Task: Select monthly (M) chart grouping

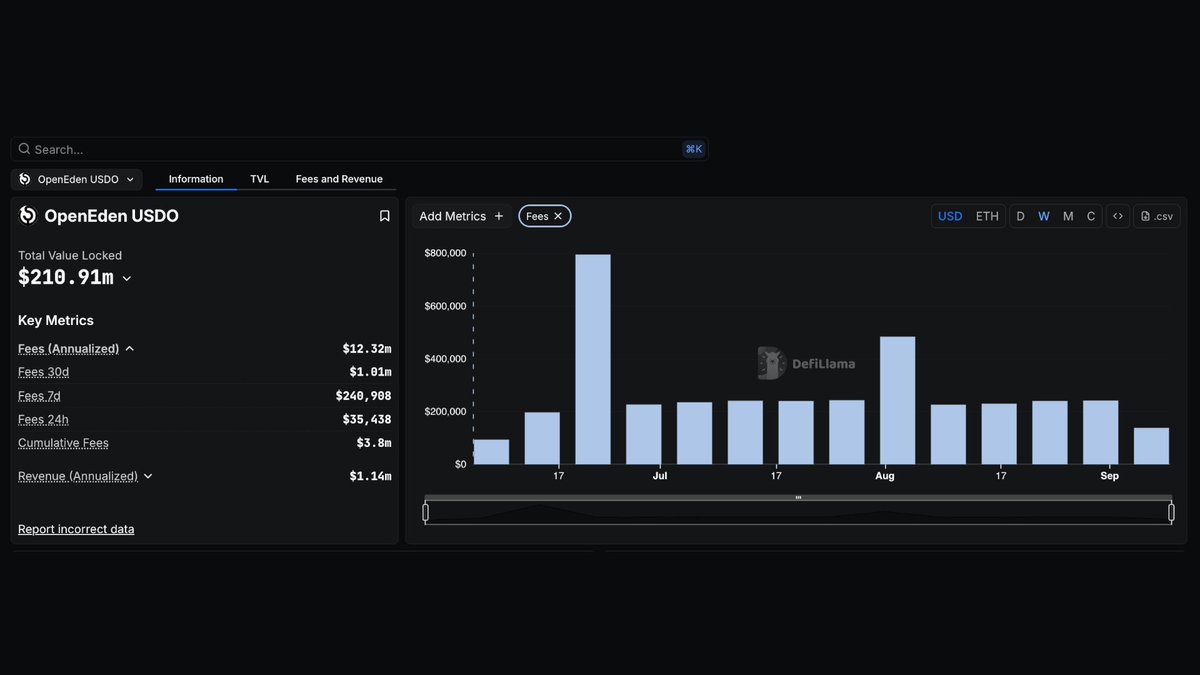Action: coord(1068,216)
